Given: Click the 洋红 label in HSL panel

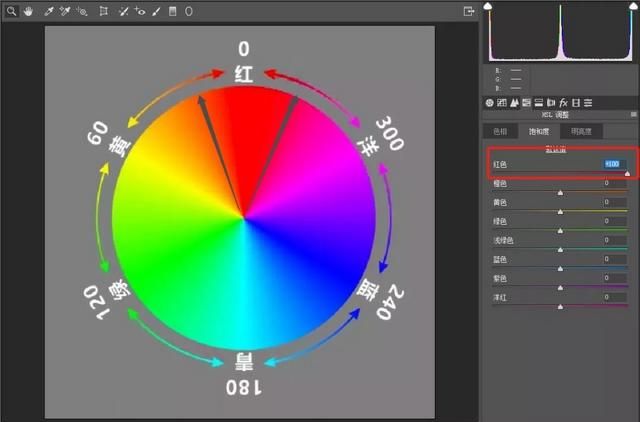Looking at the screenshot, I should click(500, 298).
